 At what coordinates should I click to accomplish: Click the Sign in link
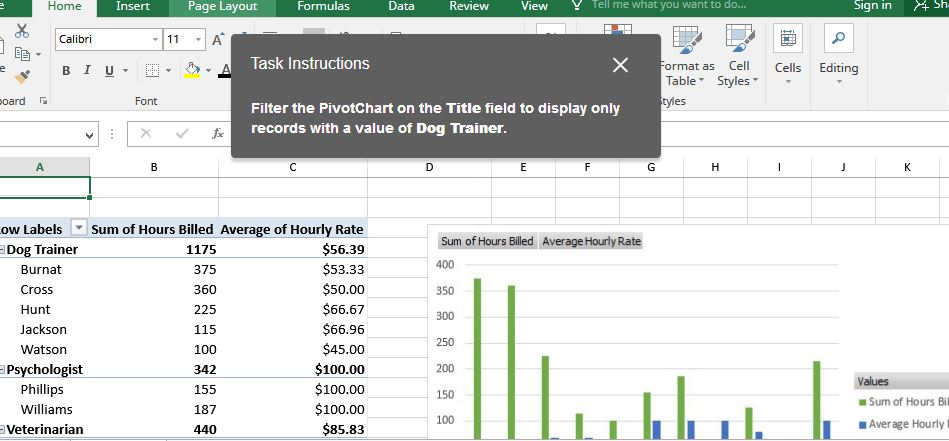click(872, 5)
